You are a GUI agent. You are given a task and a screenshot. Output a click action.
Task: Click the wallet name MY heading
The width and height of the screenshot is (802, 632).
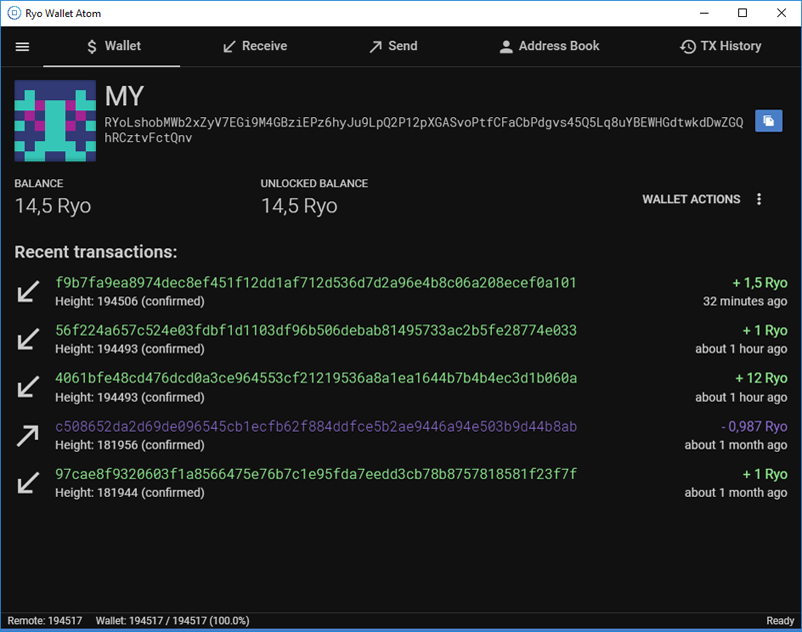tap(124, 96)
